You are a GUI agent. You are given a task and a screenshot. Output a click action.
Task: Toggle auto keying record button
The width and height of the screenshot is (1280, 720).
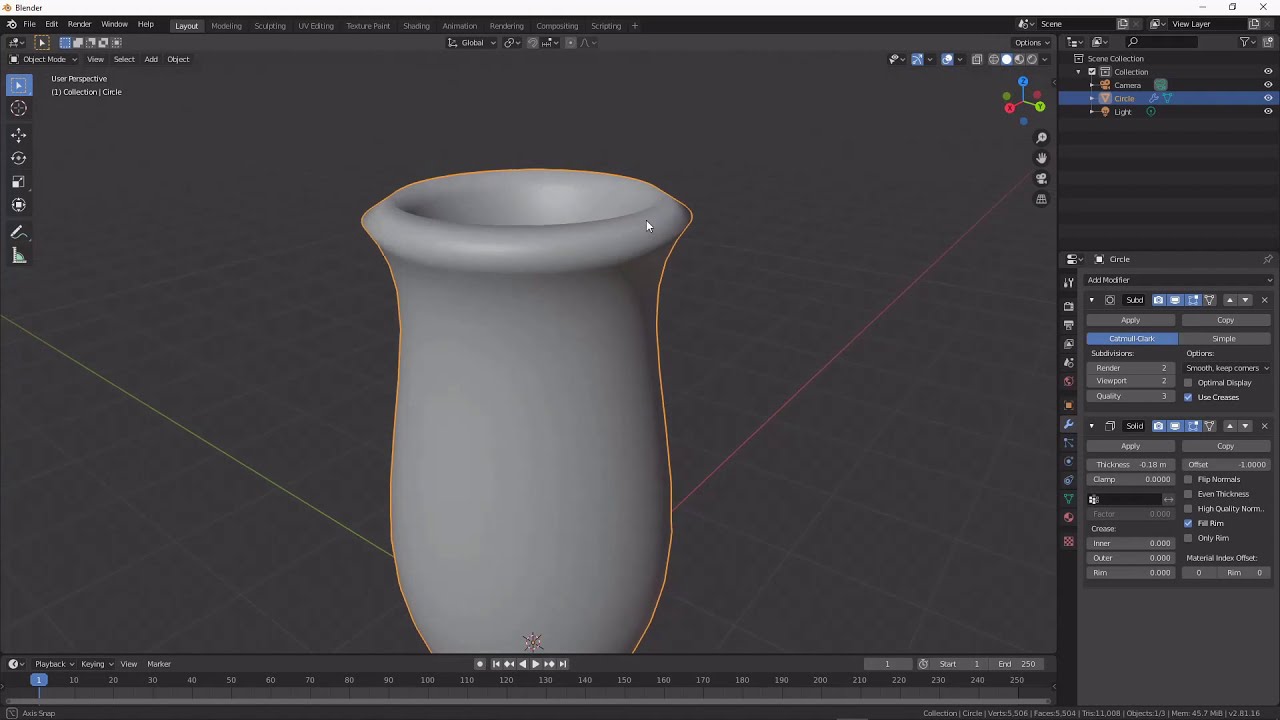pyautogui.click(x=480, y=664)
